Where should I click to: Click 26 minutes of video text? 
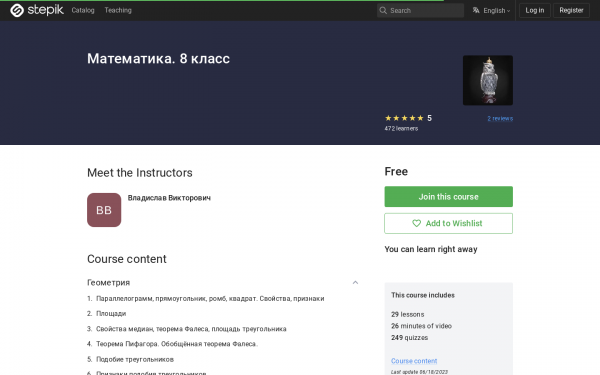[421, 326]
